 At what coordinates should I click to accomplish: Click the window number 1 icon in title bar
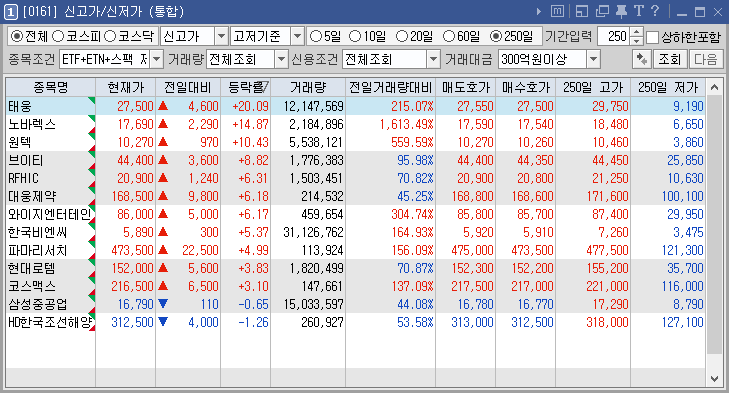coord(11,12)
